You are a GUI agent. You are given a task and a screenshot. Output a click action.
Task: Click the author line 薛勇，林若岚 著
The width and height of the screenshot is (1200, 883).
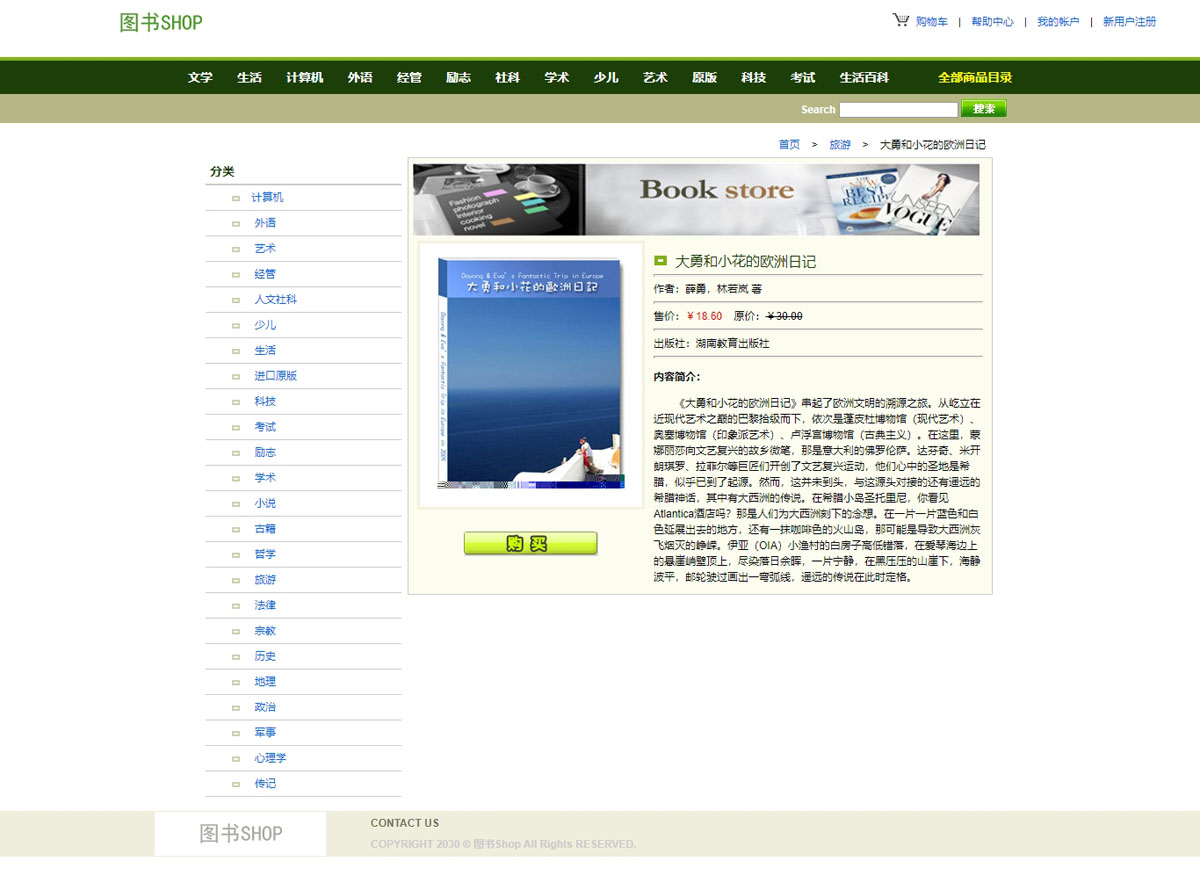point(707,290)
